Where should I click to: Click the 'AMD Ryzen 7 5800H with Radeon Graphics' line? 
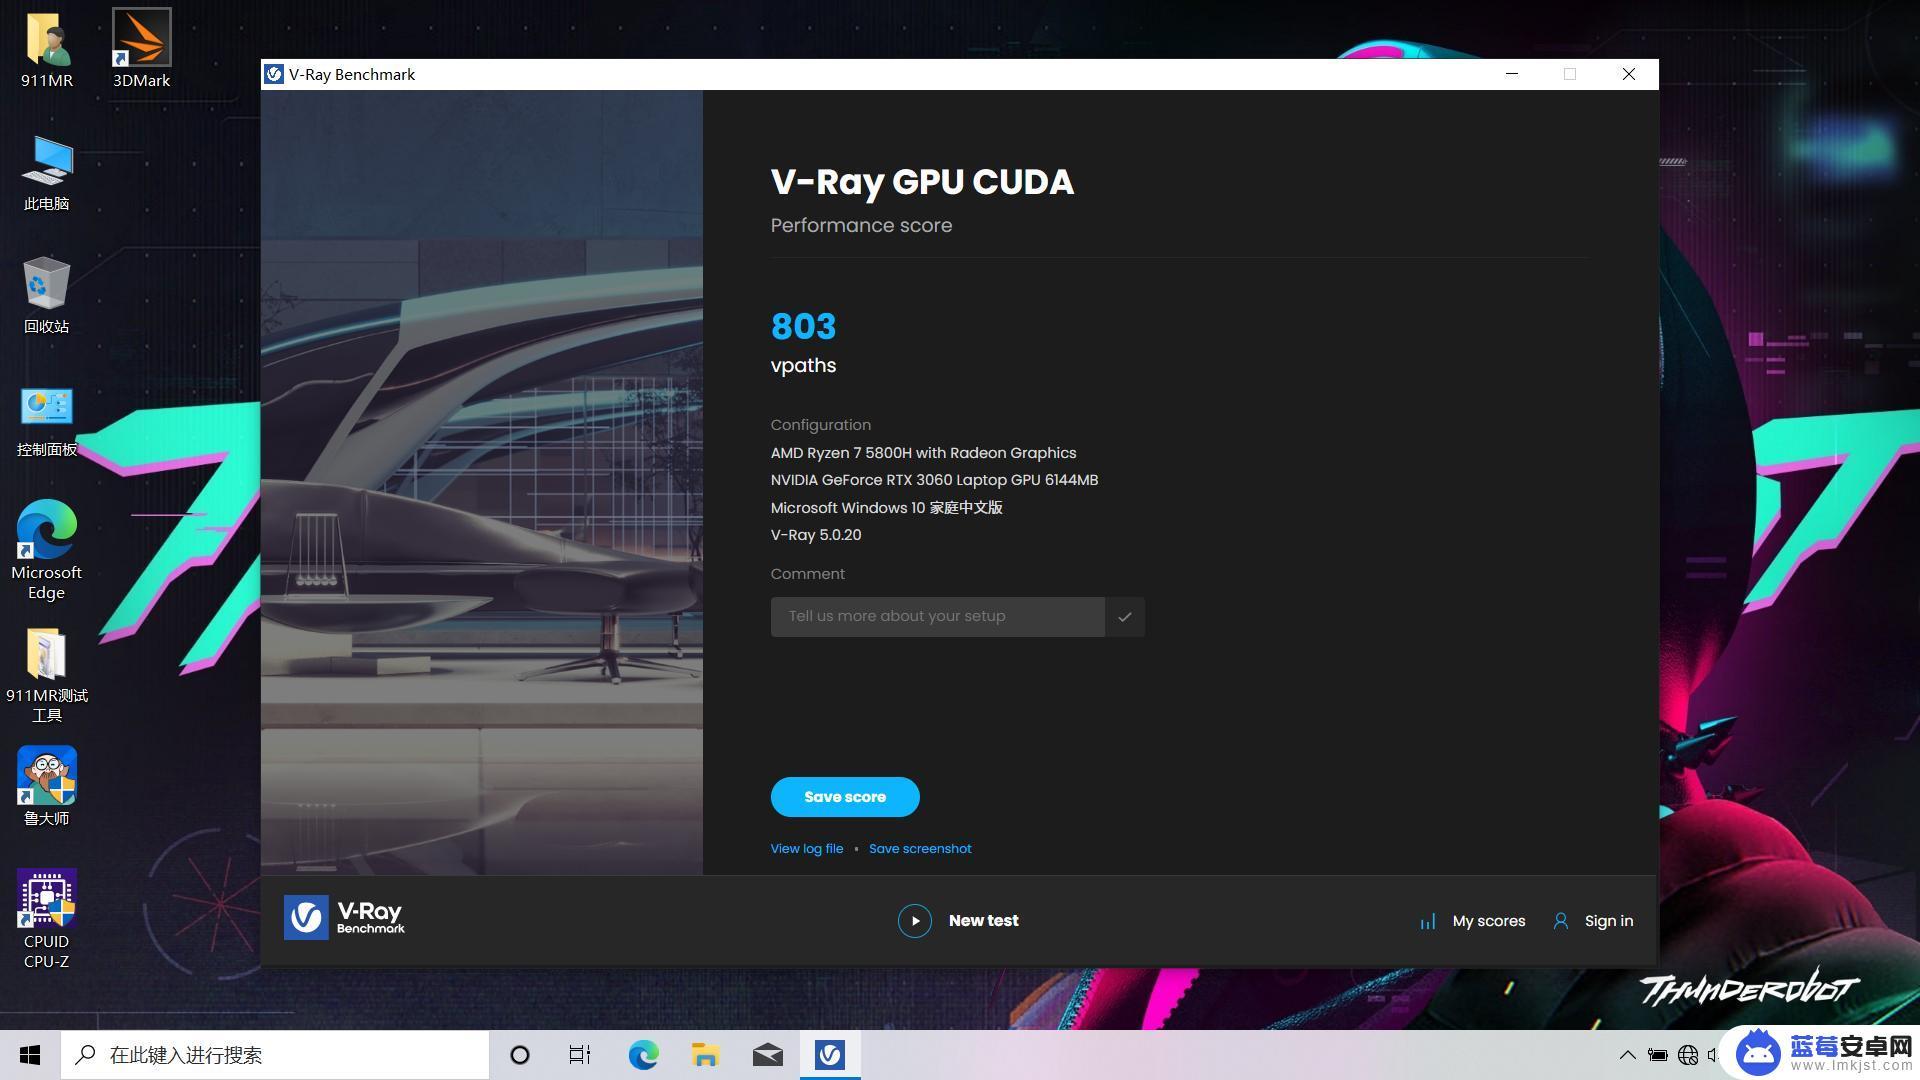(923, 453)
